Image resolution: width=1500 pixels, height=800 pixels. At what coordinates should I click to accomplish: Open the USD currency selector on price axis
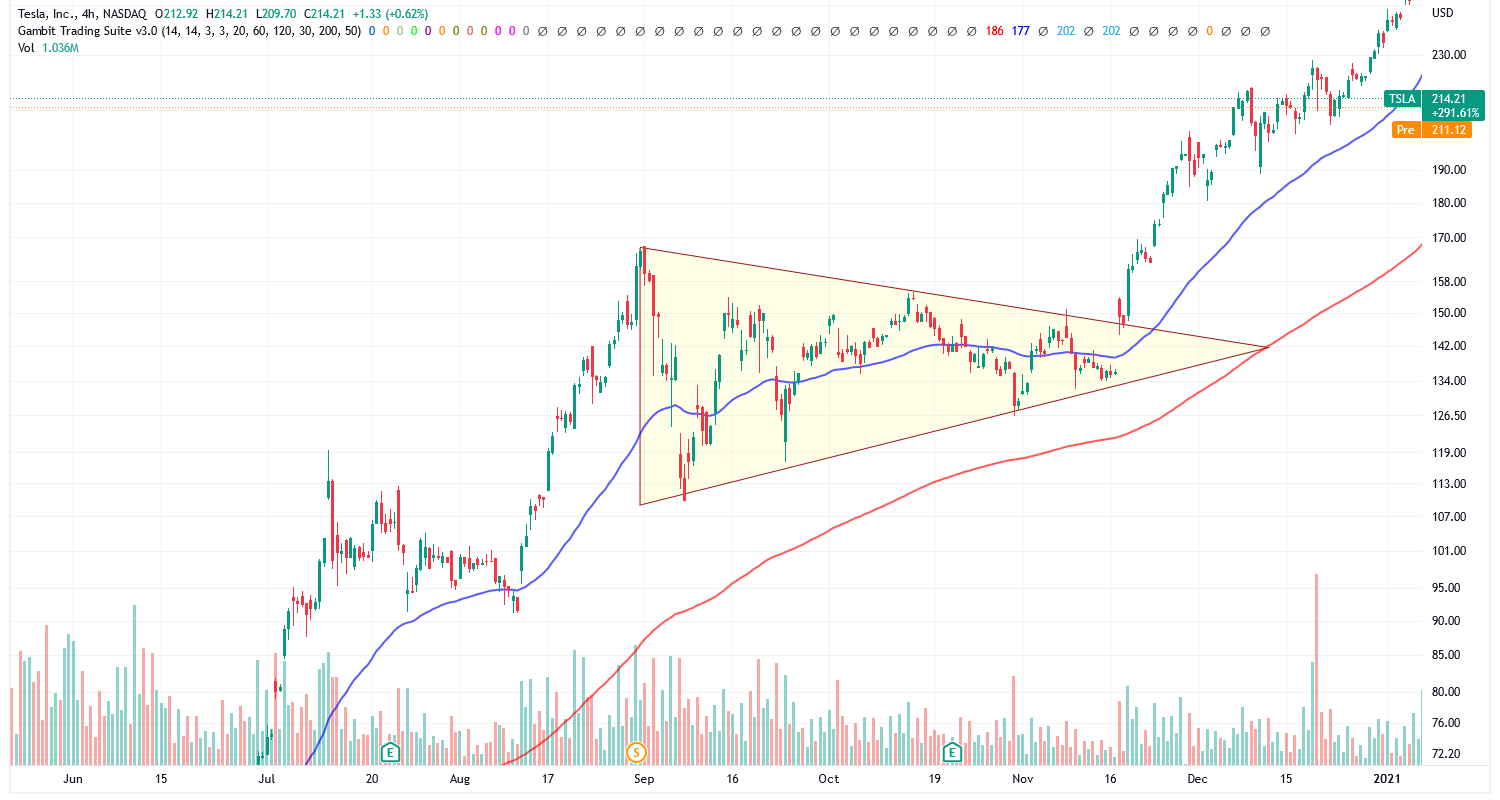(x=1443, y=13)
